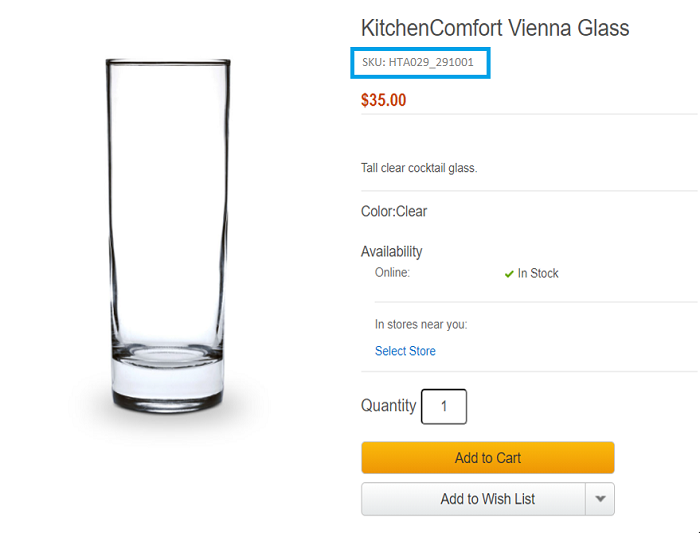The height and width of the screenshot is (533, 700).
Task: Click the KitchenComfort Vienna Glass title
Action: tap(495, 28)
